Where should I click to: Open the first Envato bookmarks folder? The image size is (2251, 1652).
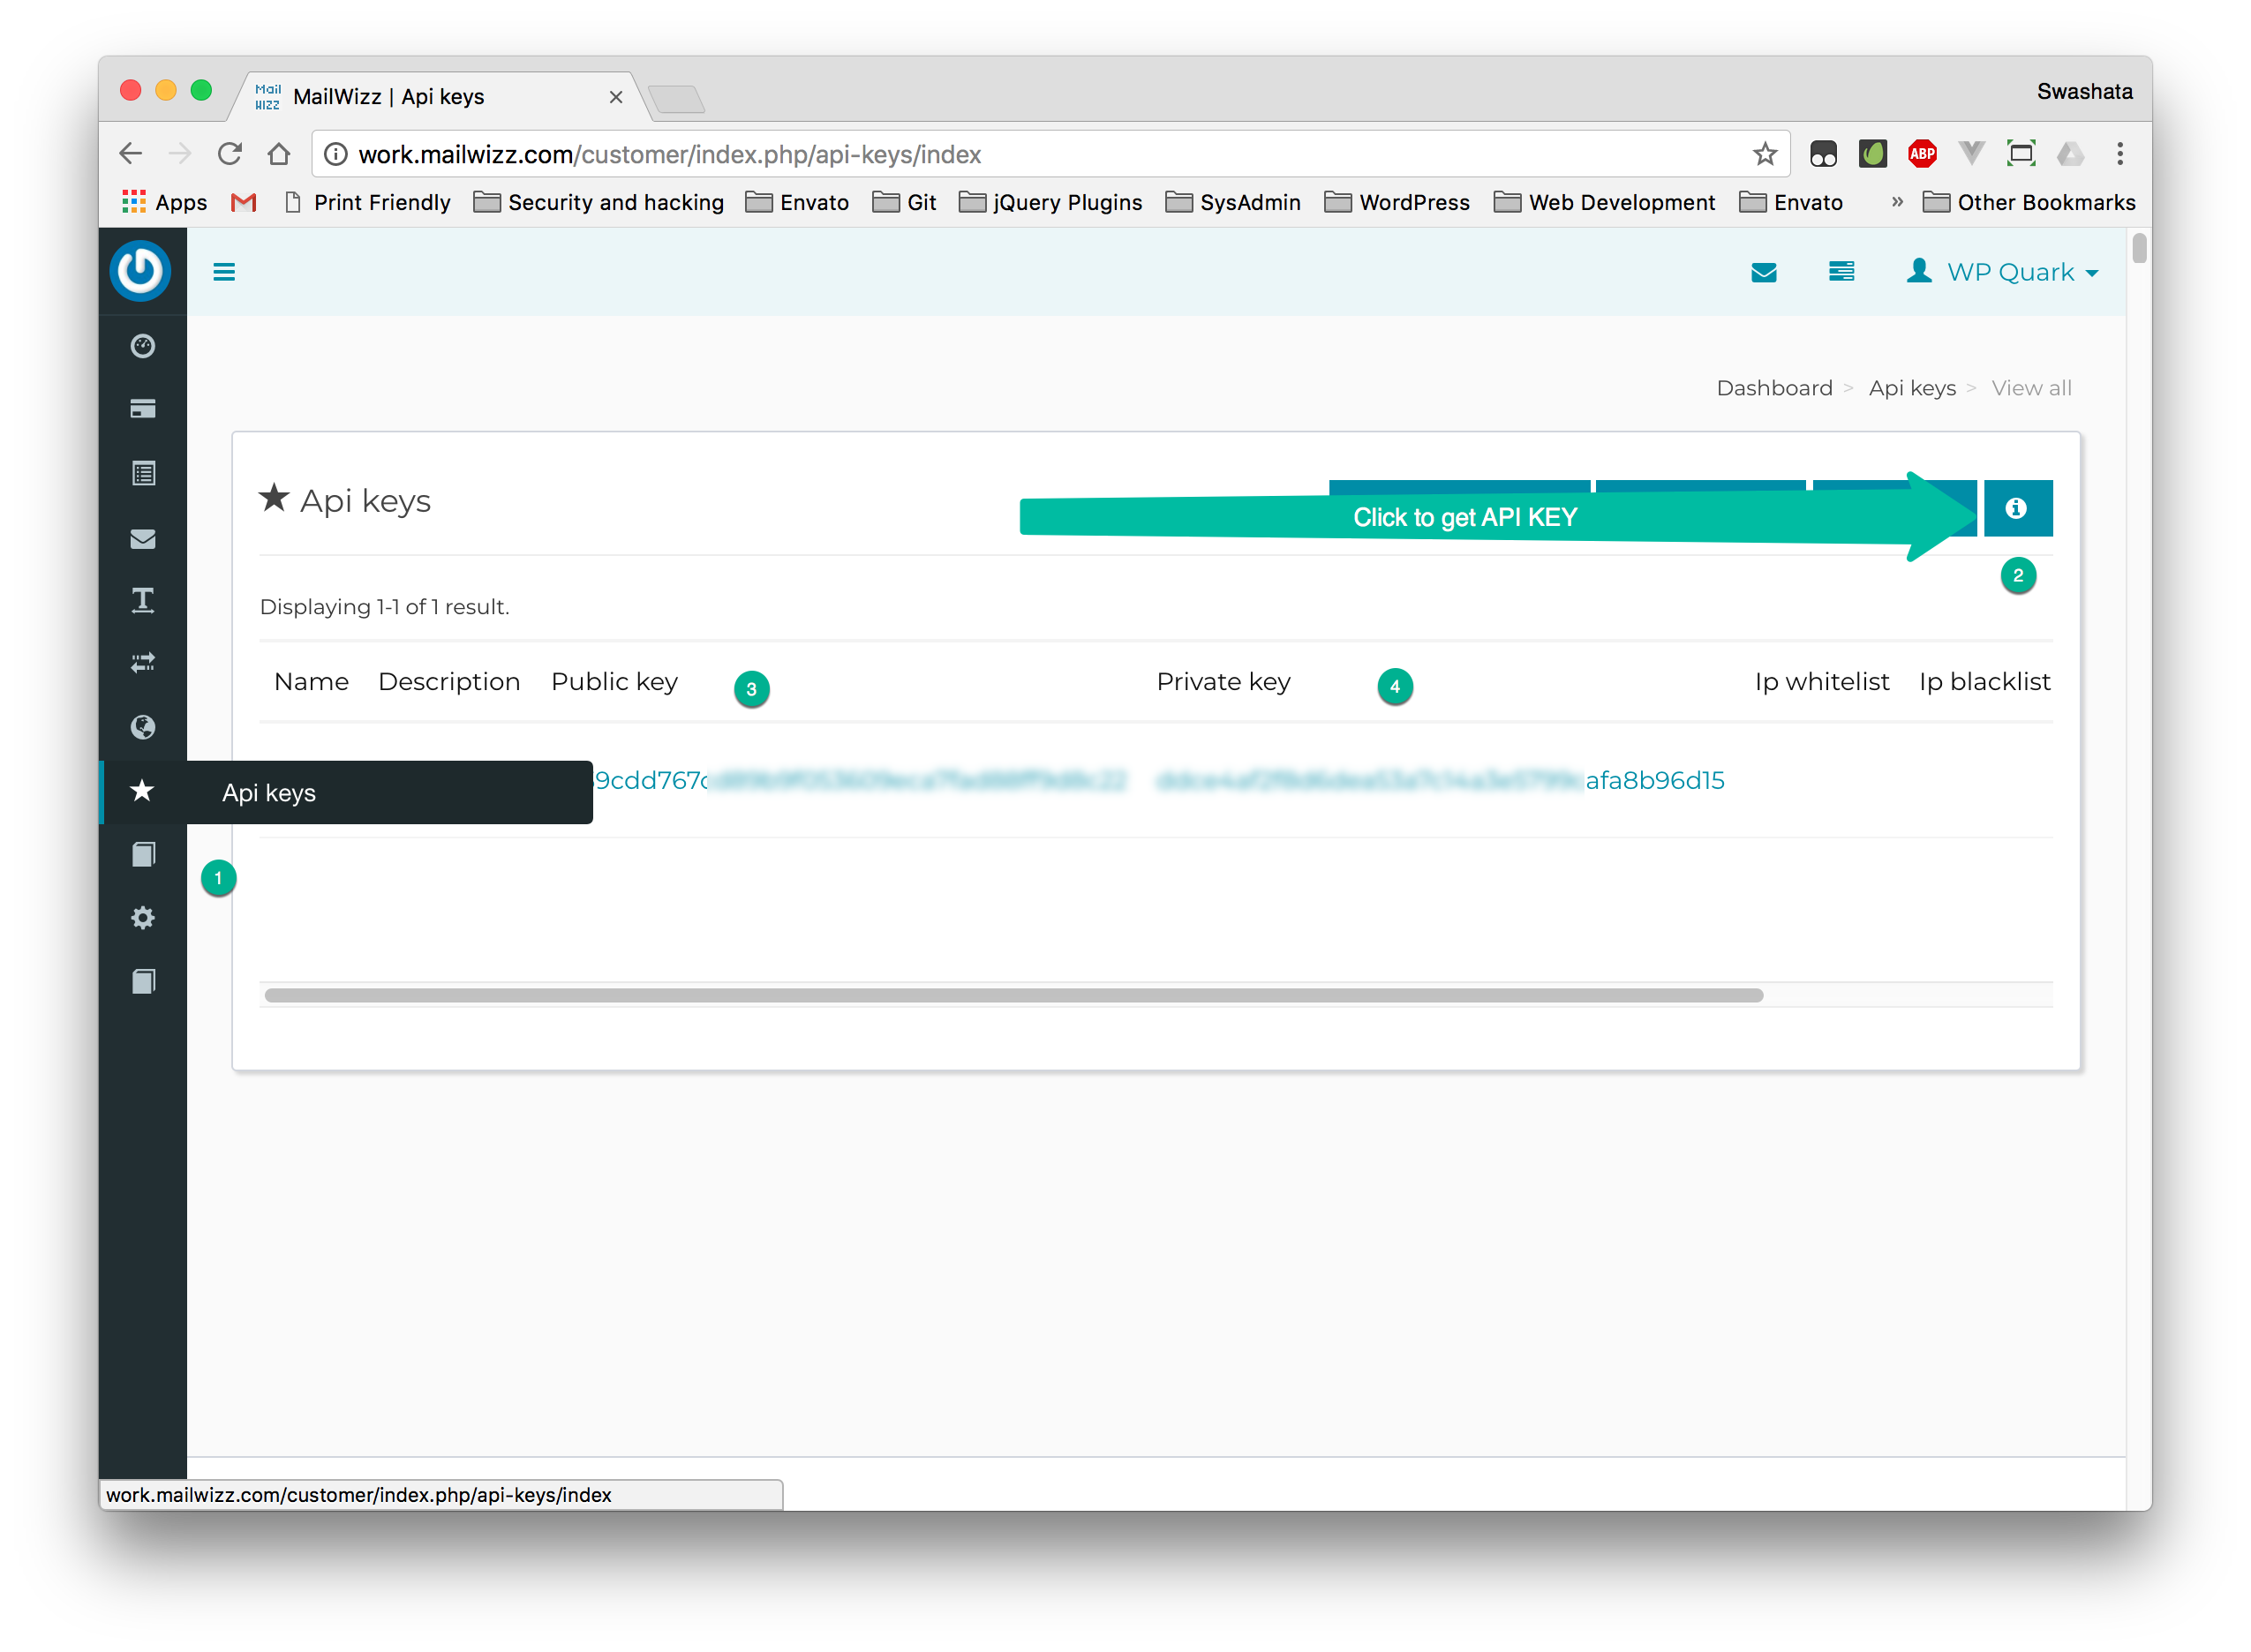(x=797, y=202)
